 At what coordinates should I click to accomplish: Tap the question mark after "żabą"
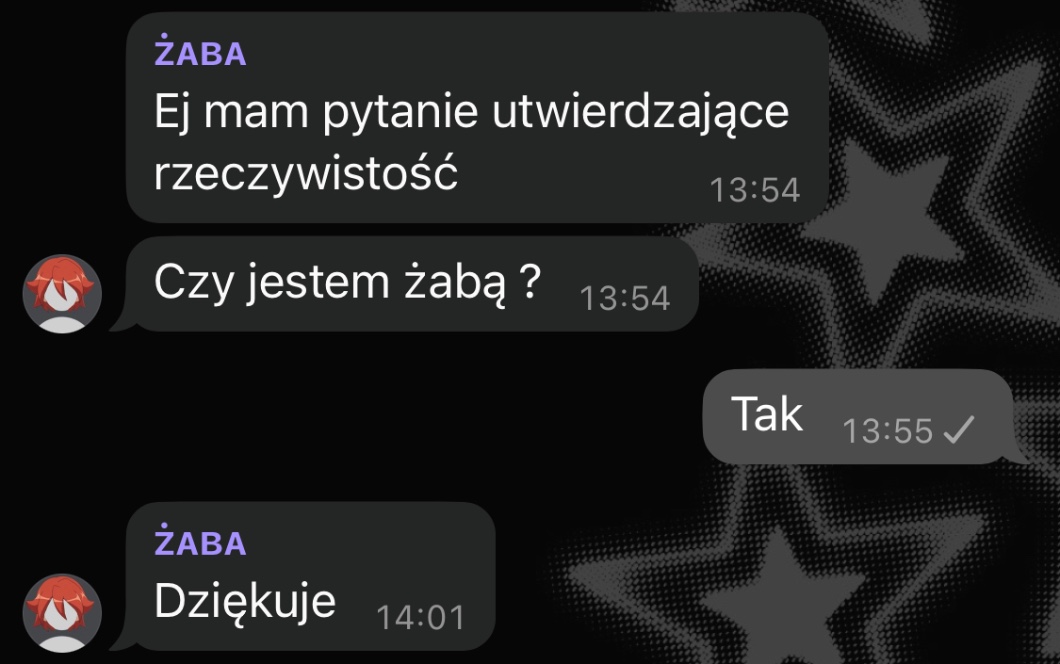(531, 281)
